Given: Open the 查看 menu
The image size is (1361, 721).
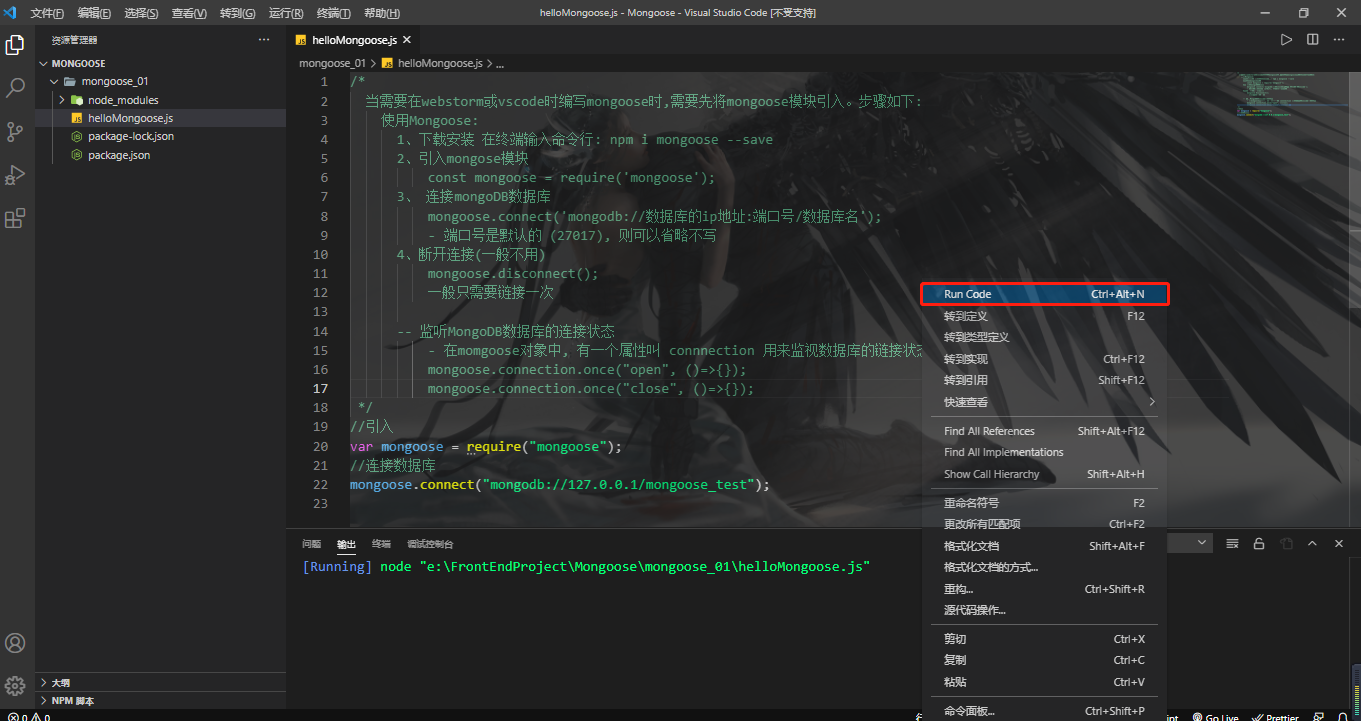Looking at the screenshot, I should point(189,13).
